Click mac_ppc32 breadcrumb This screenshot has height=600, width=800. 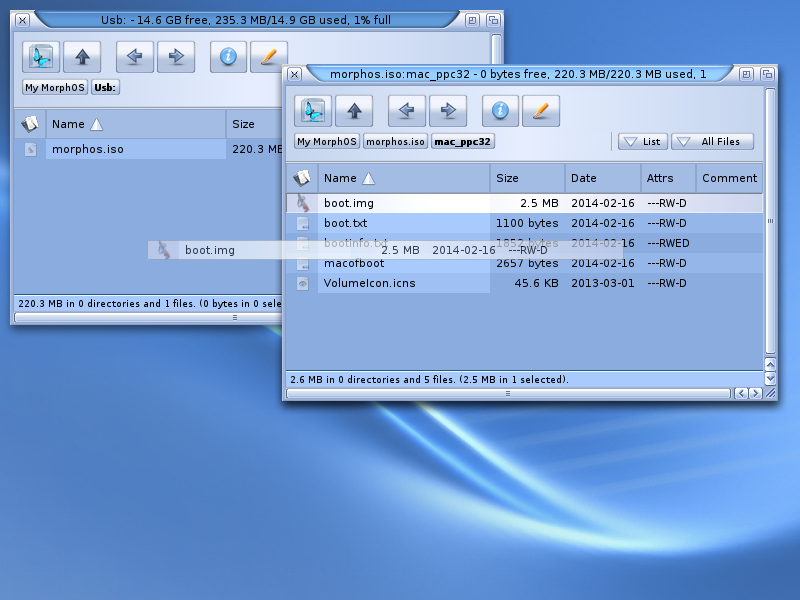click(463, 142)
